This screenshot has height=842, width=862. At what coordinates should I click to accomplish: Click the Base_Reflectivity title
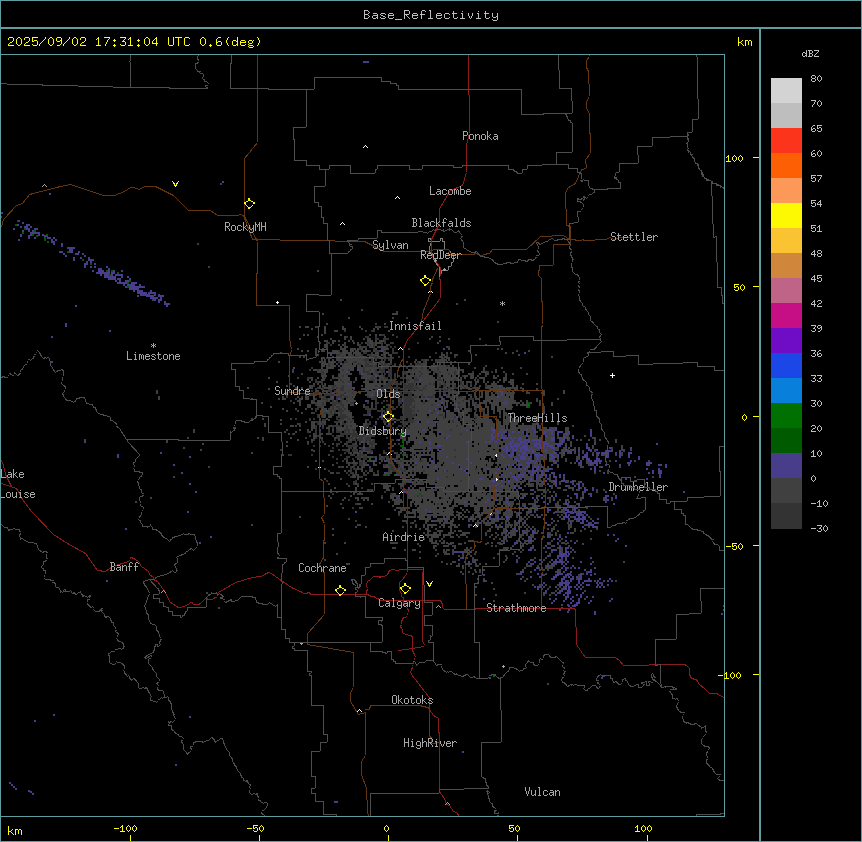point(431,15)
